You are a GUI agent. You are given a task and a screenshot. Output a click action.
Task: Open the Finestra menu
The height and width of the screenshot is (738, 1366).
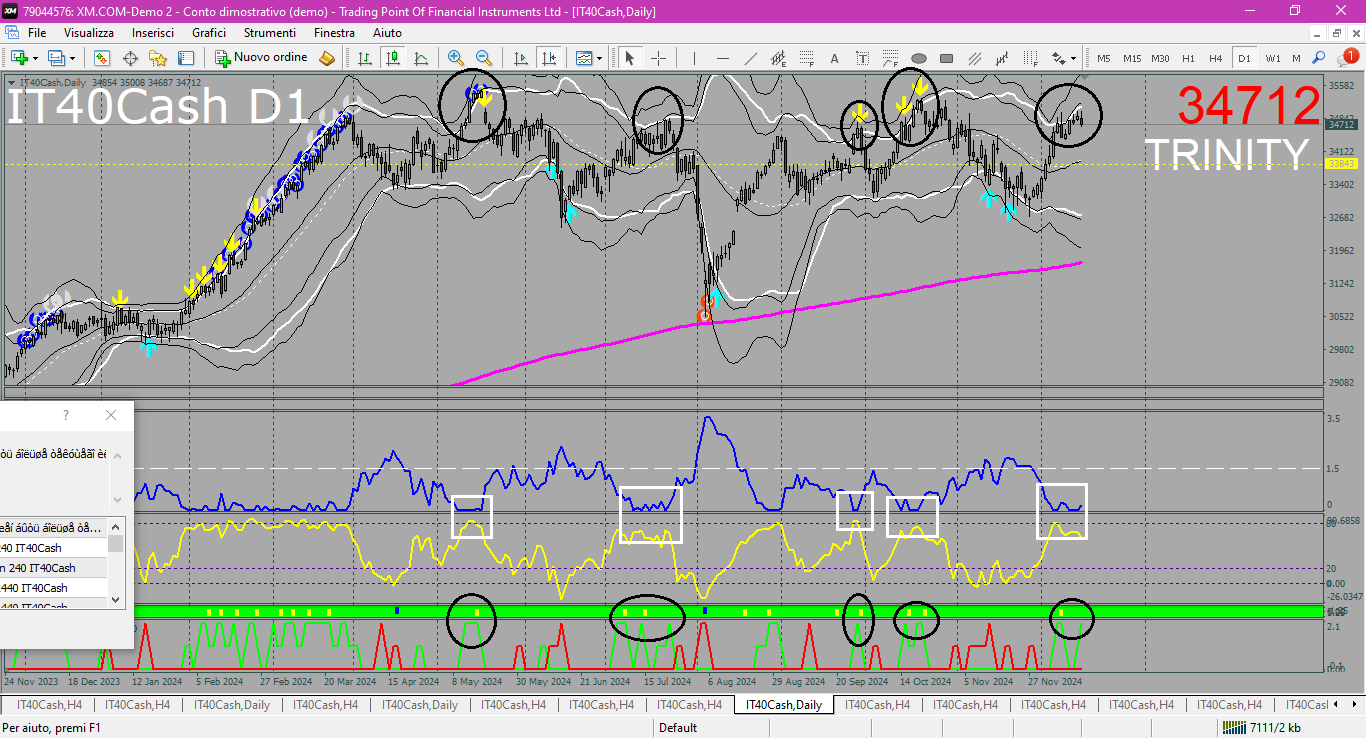coord(334,32)
